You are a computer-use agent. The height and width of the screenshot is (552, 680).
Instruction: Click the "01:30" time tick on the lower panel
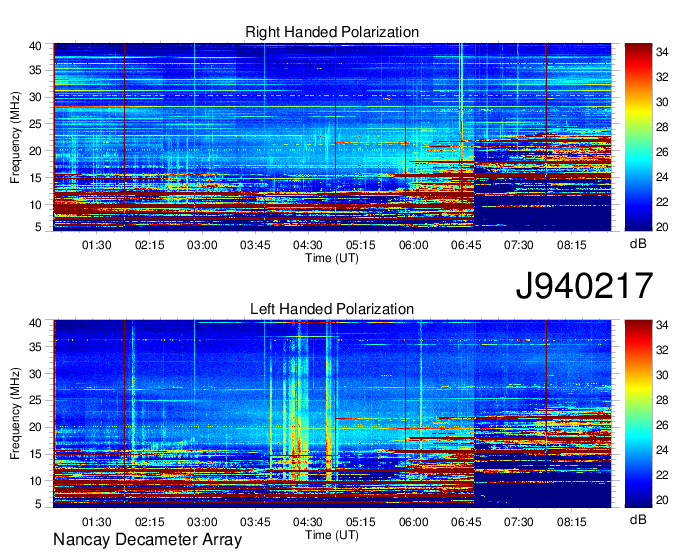click(x=96, y=522)
